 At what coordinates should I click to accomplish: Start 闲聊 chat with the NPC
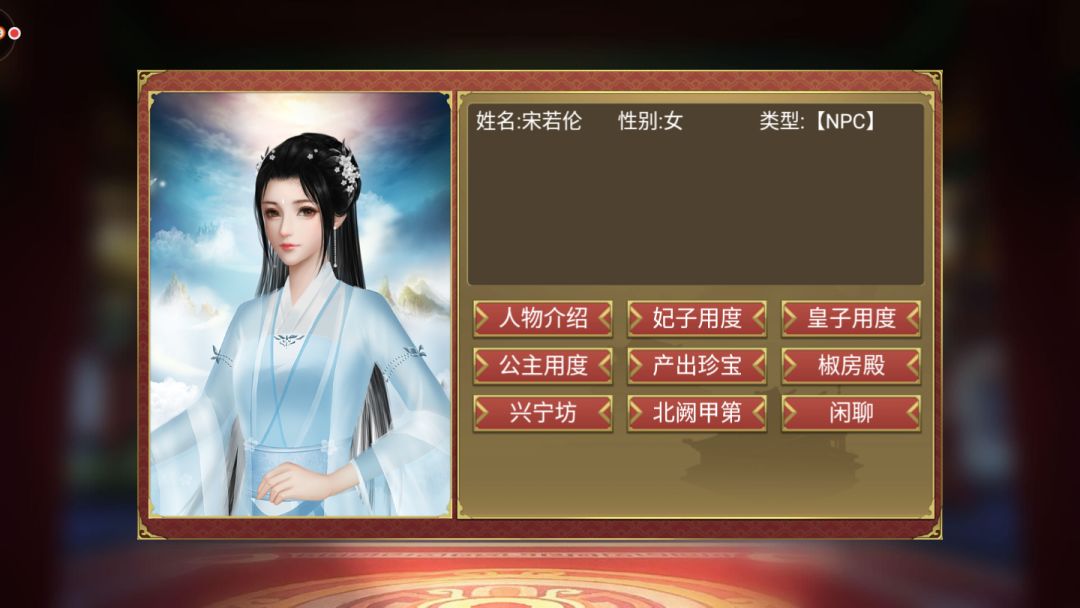point(851,413)
